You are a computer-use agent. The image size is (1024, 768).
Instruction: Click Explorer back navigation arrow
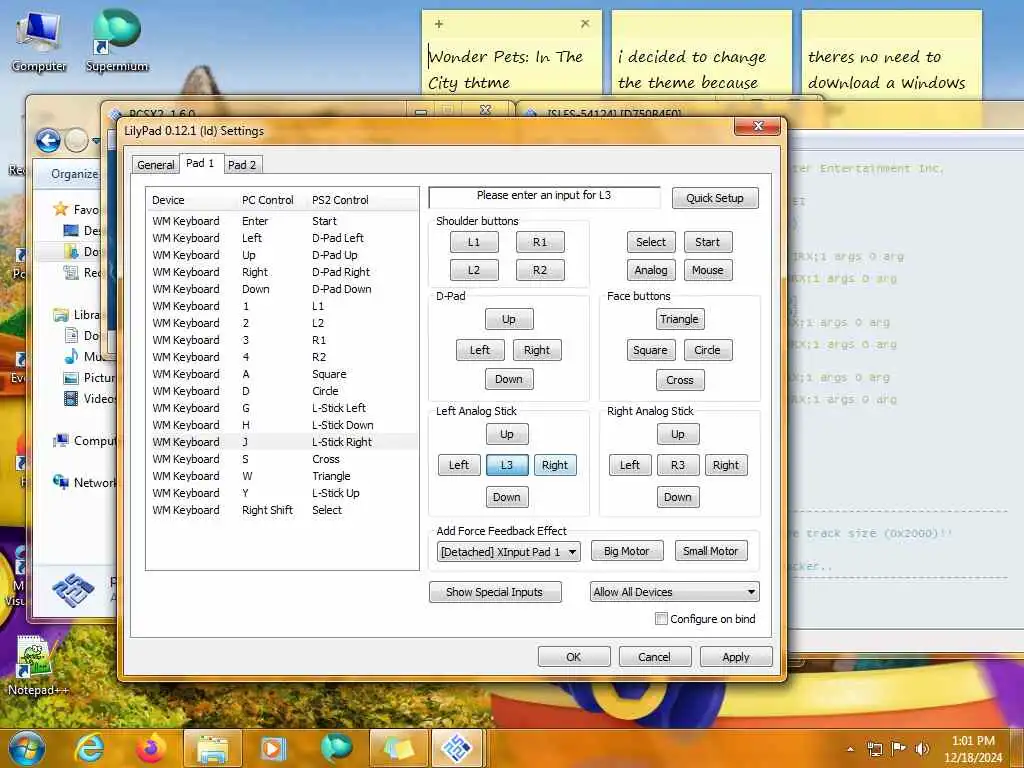(x=48, y=140)
